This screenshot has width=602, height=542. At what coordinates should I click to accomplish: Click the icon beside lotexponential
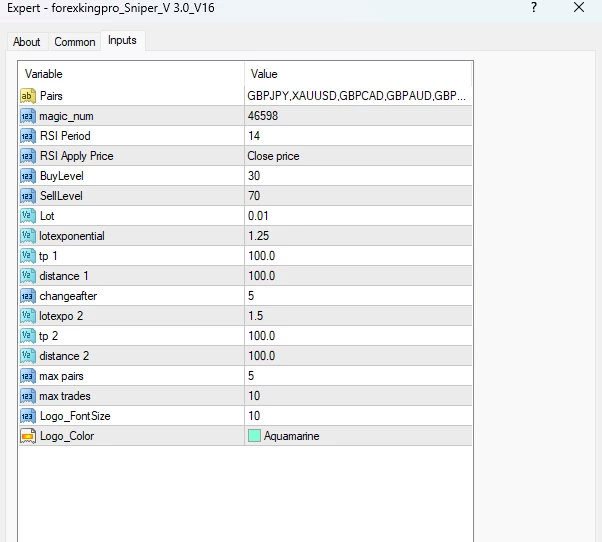pos(28,236)
